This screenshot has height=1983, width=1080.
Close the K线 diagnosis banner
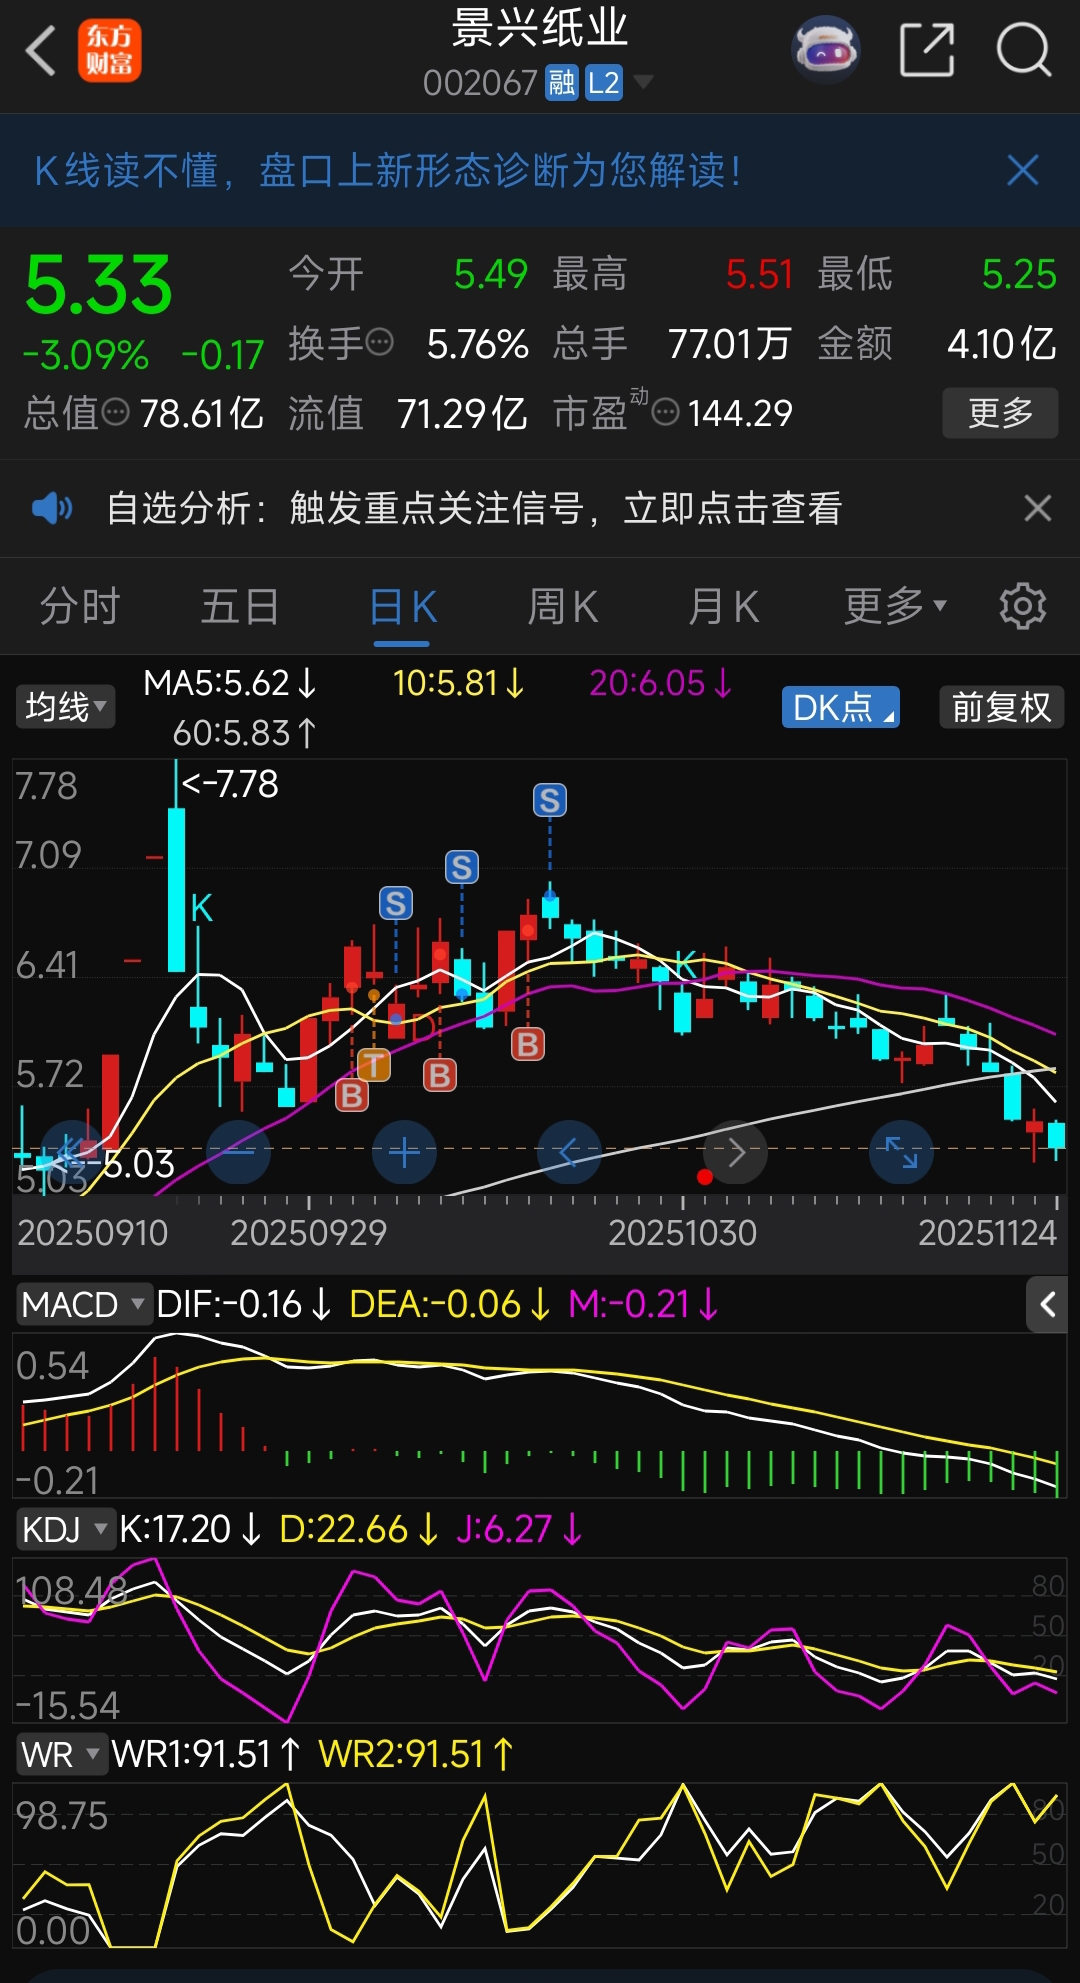(x=1023, y=170)
